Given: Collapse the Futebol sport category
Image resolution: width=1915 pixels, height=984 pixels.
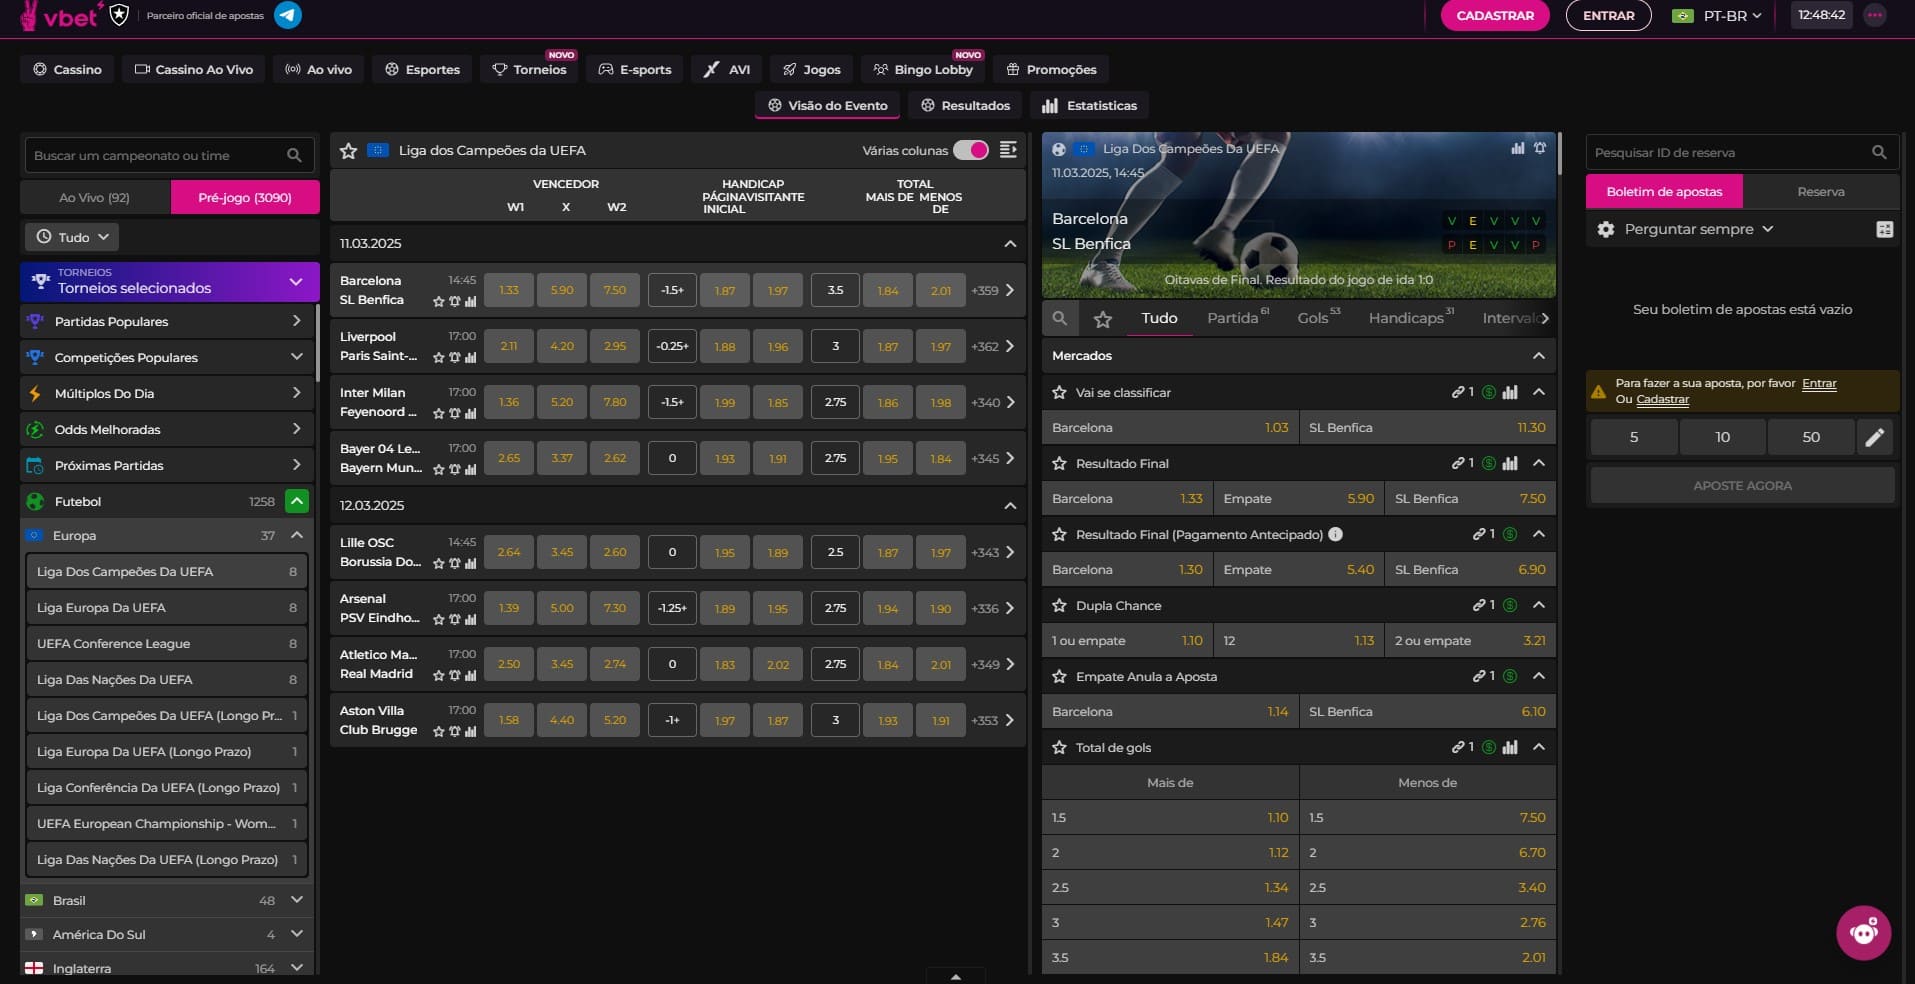Looking at the screenshot, I should click(297, 501).
